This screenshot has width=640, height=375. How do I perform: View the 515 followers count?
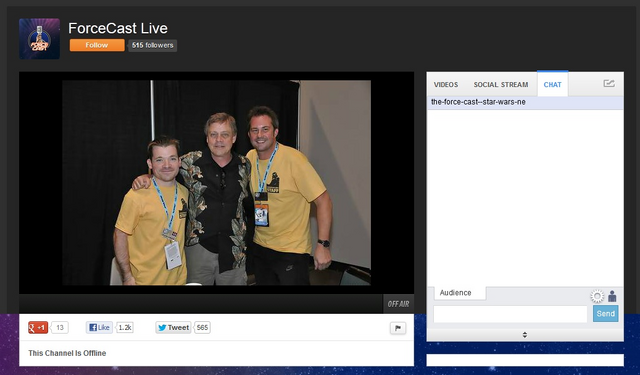click(x=153, y=45)
